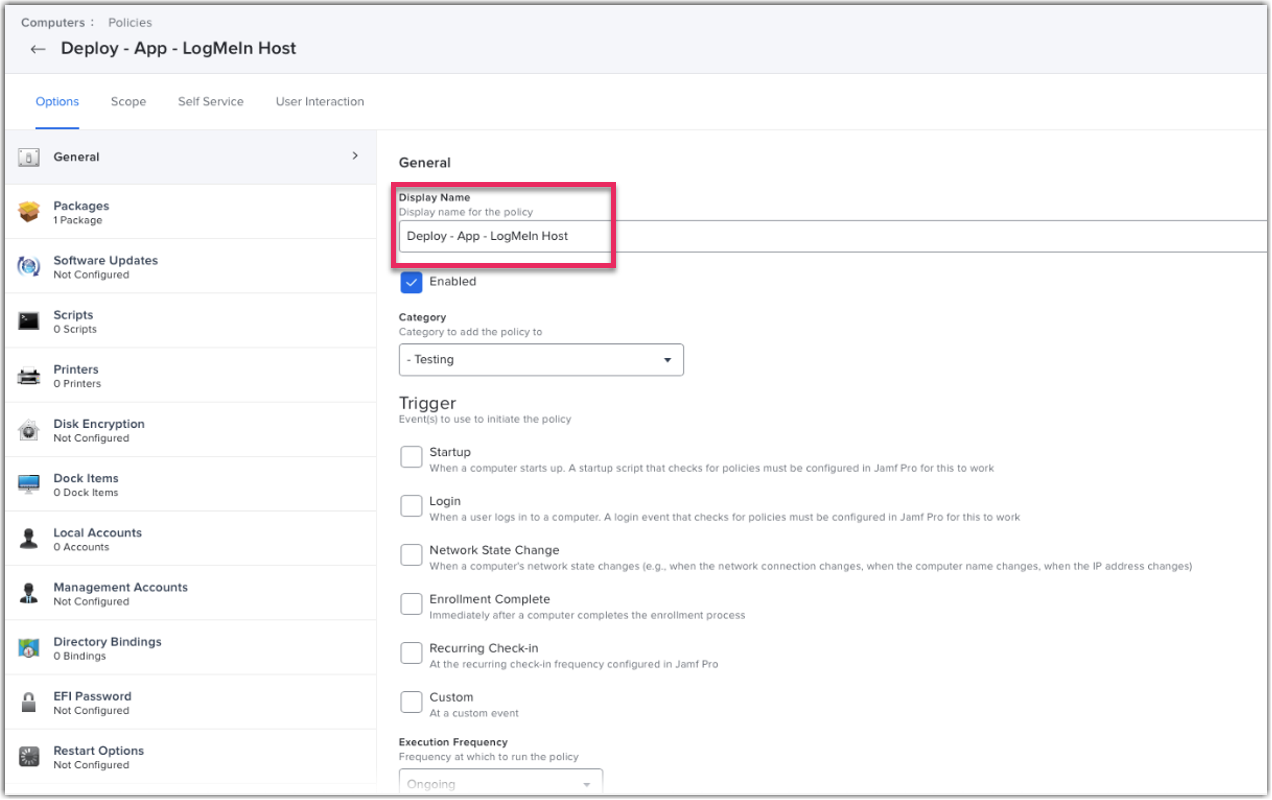Click the Policies breadcrumb link
Image resolution: width=1272 pixels, height=800 pixels.
(129, 22)
